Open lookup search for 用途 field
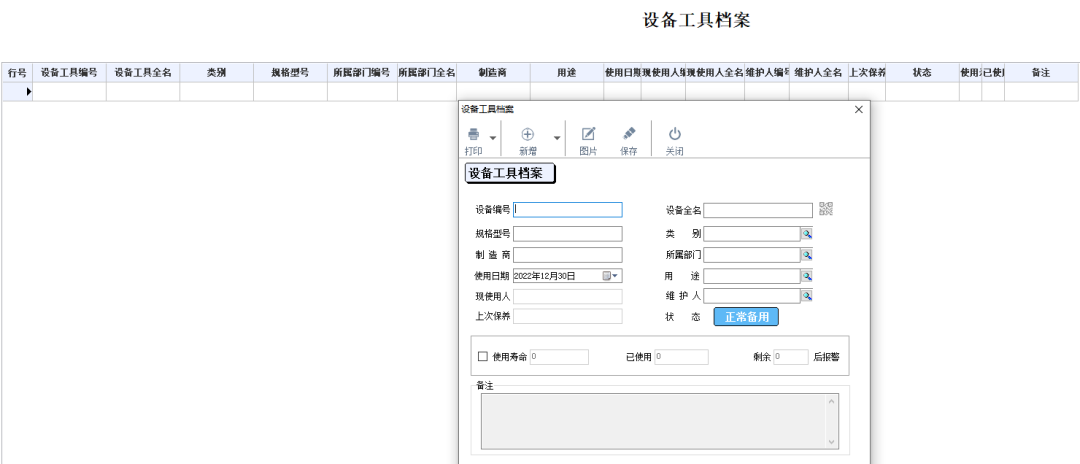 click(807, 276)
